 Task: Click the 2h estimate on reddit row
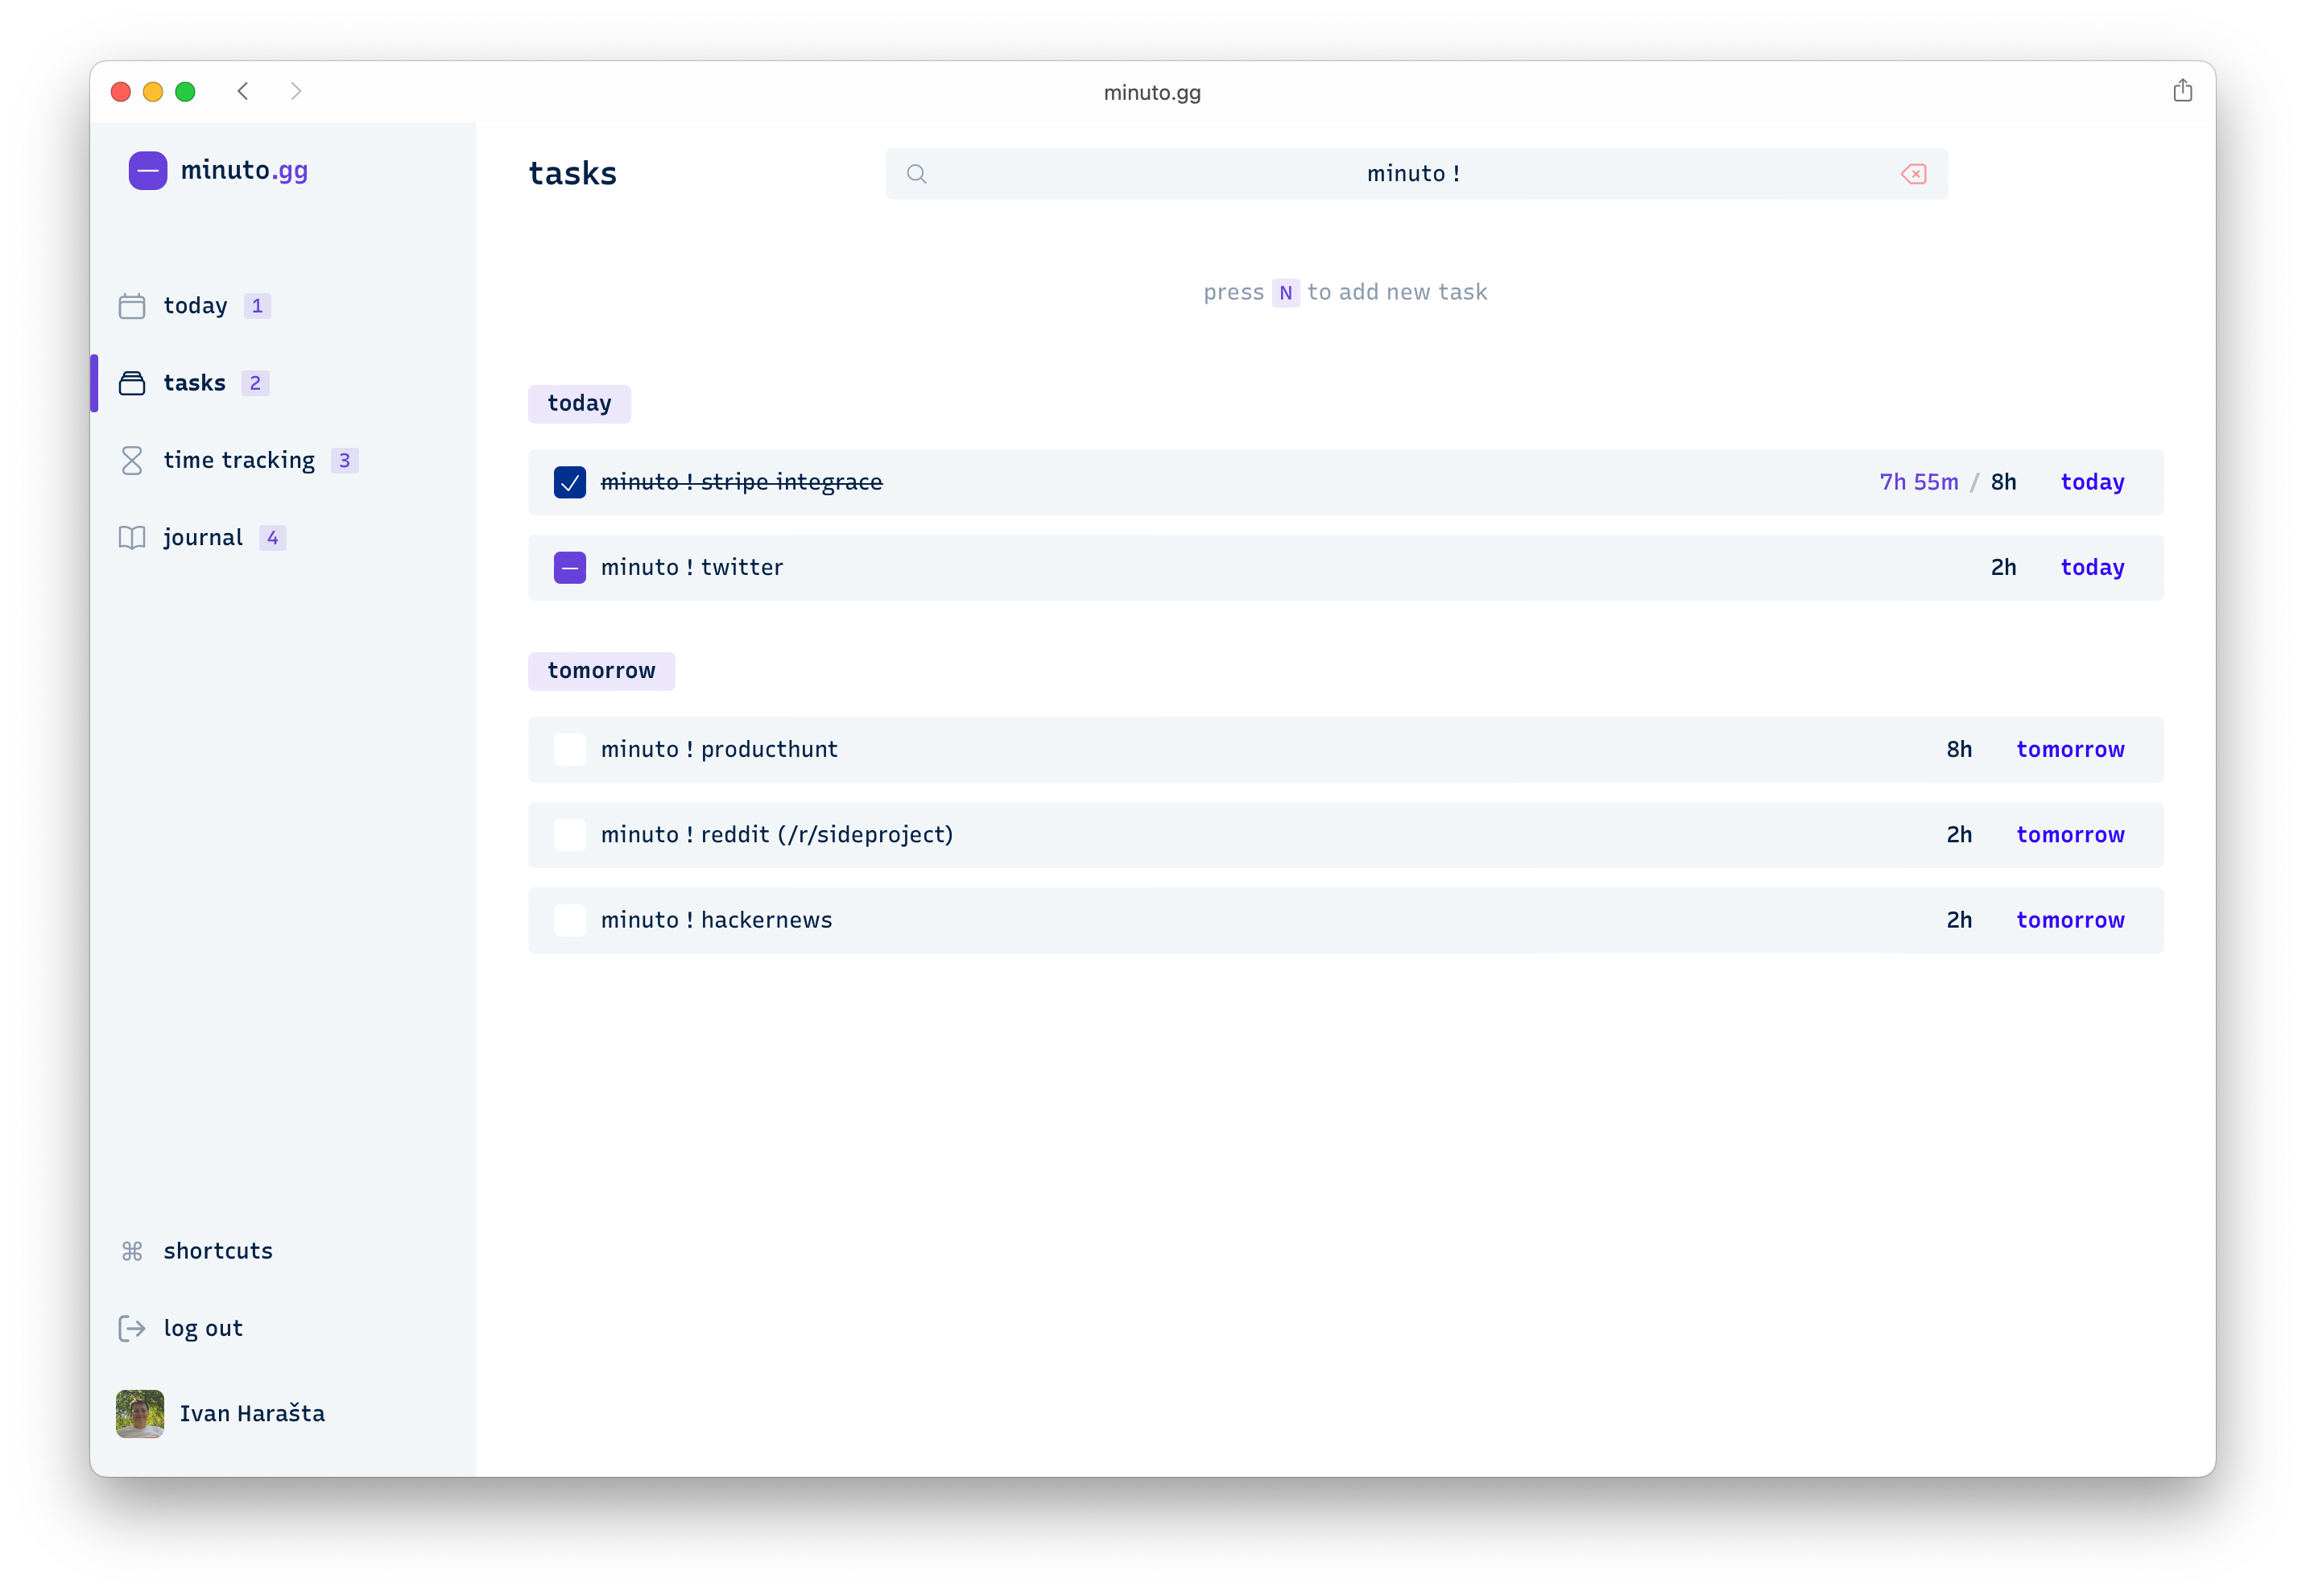1959,835
